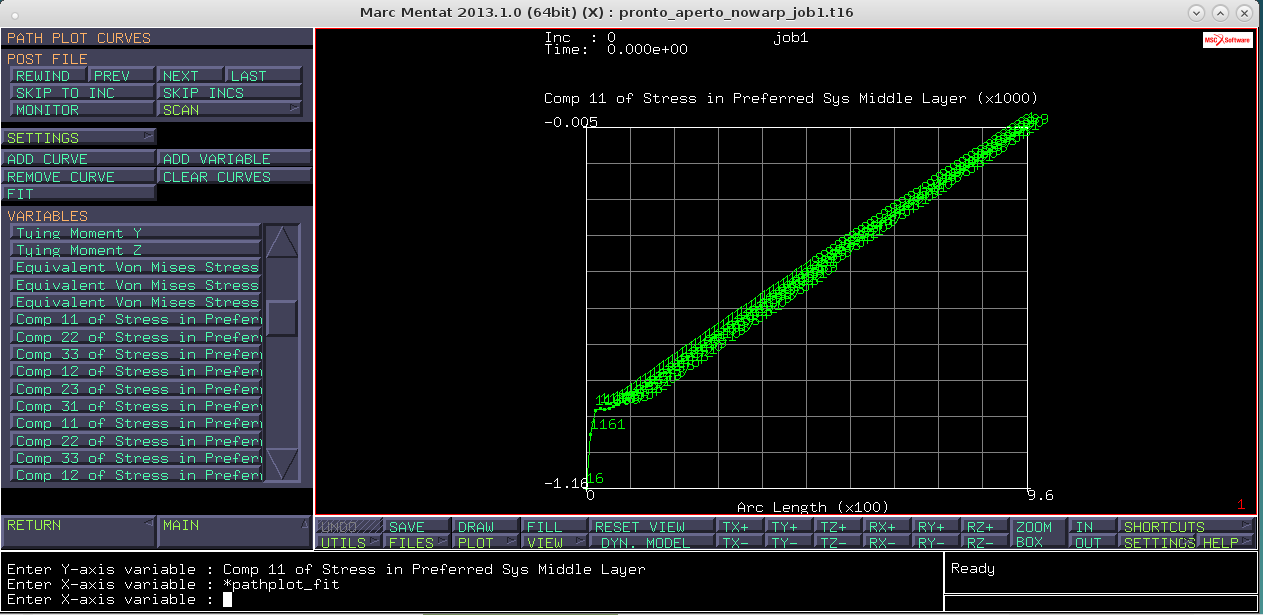The width and height of the screenshot is (1263, 615).
Task: Click the variables list scroll-up arrow
Action: pyautogui.click(x=283, y=242)
